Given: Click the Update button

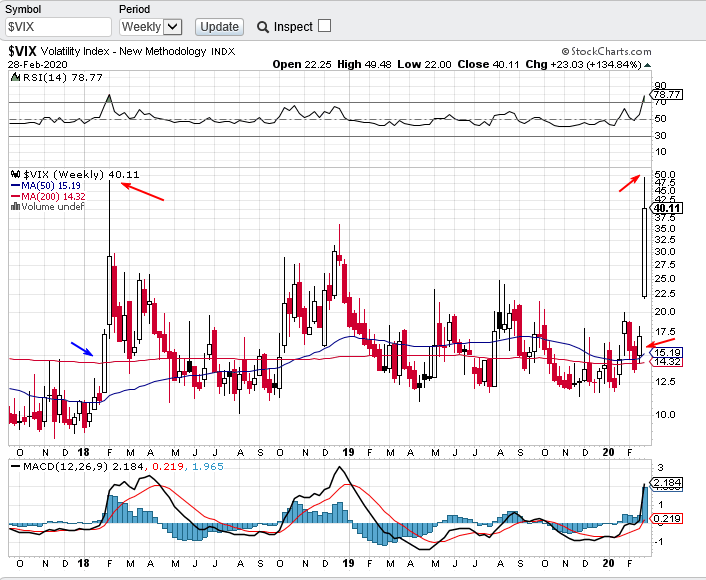Looking at the screenshot, I should point(219,27).
